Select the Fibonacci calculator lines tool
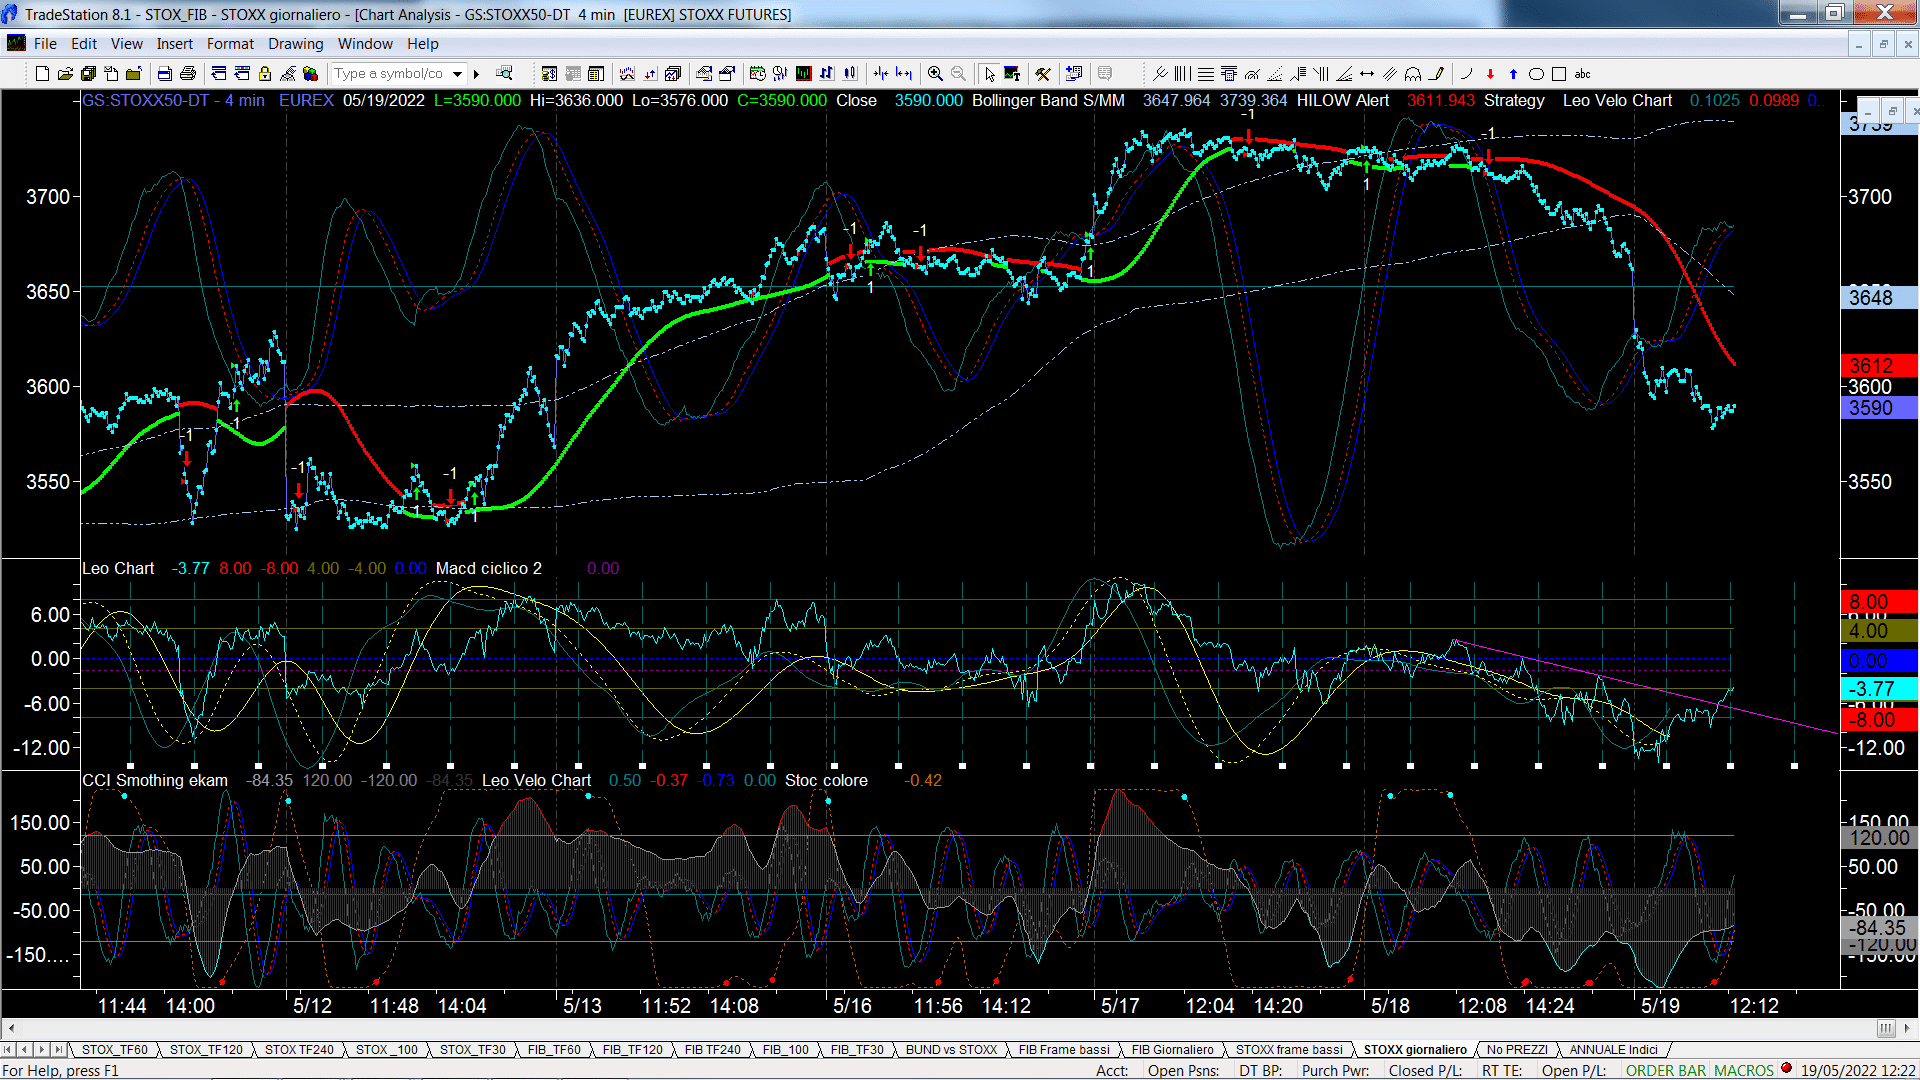 [1229, 74]
